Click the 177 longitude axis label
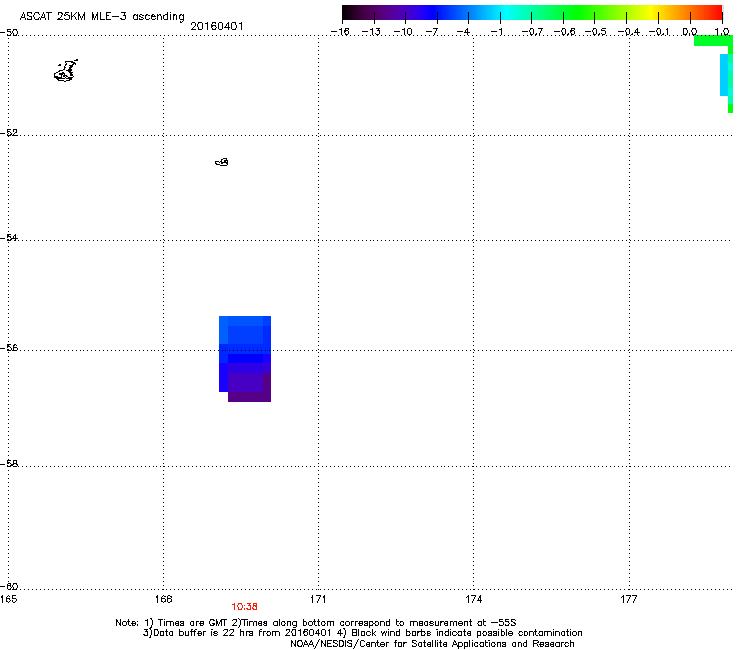This screenshot has height=650, width=740. click(629, 599)
